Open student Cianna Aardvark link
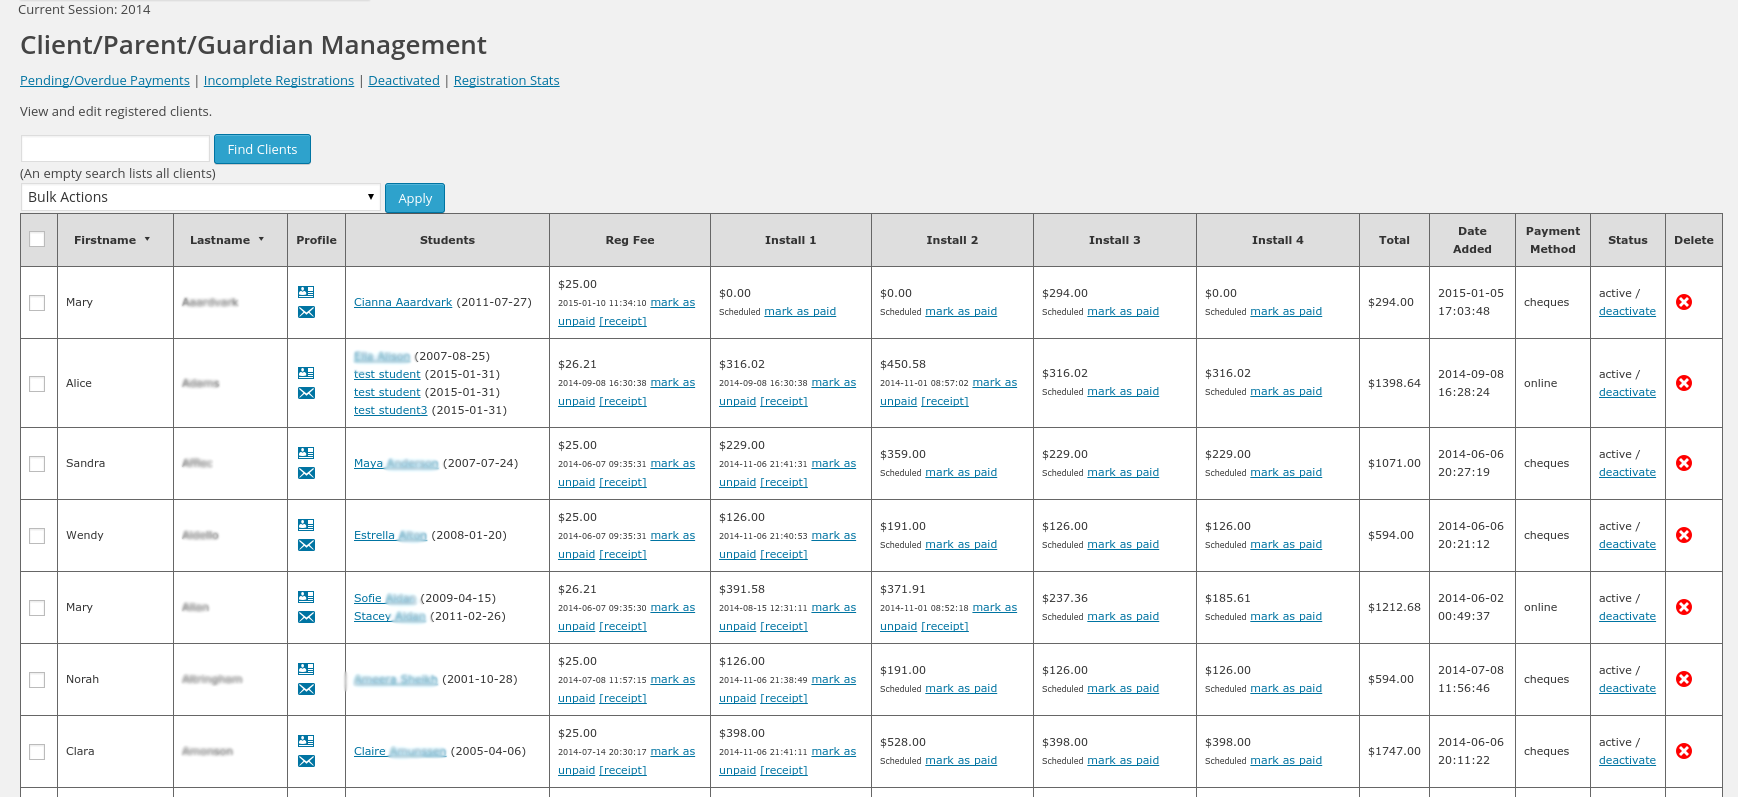Screen dimensions: 1738x797 (x=403, y=302)
